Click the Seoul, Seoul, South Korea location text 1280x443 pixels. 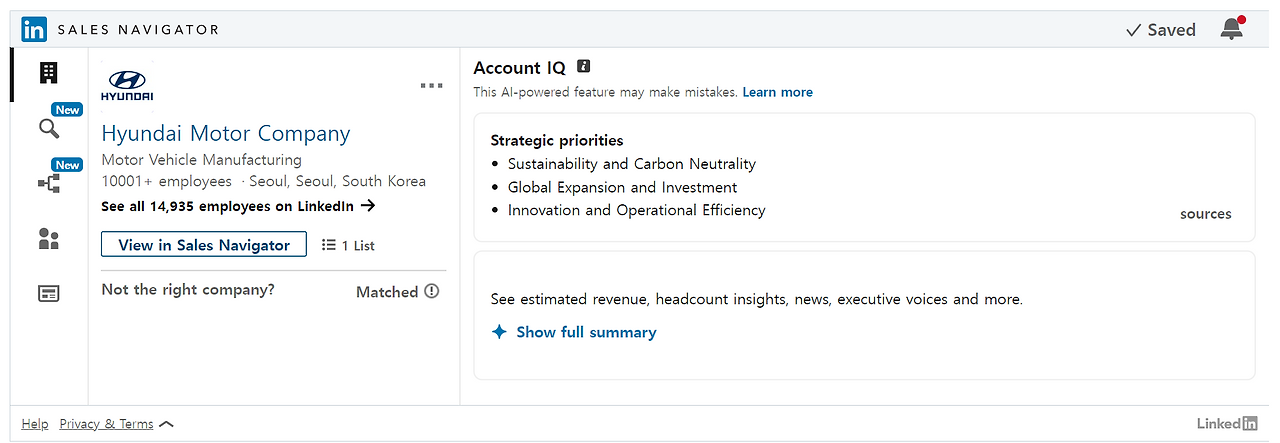point(337,182)
